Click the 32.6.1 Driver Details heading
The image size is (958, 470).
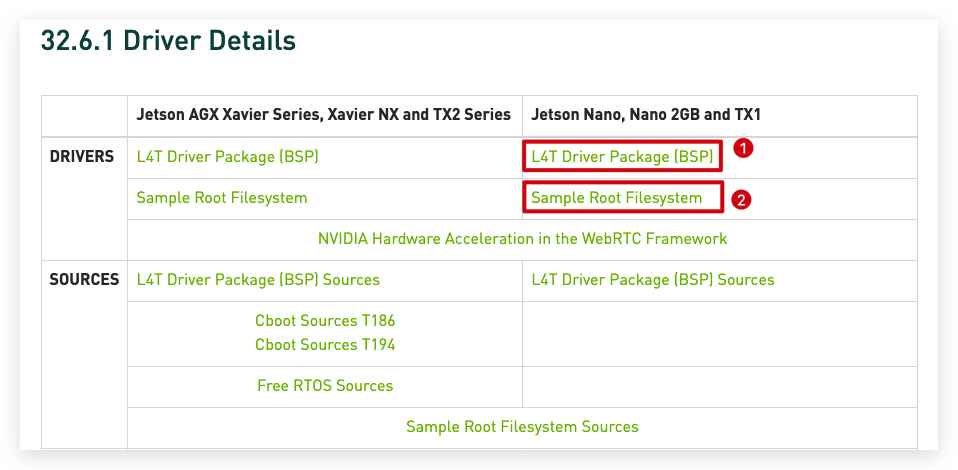(x=168, y=41)
